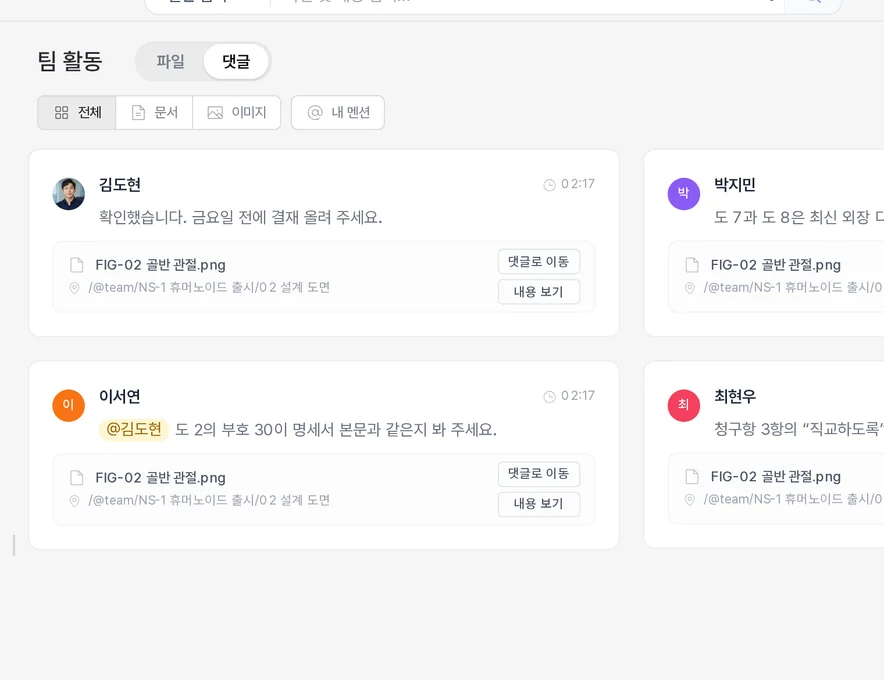Click clock icon on 이서연's card
Screen dimensions: 884x680
549,397
